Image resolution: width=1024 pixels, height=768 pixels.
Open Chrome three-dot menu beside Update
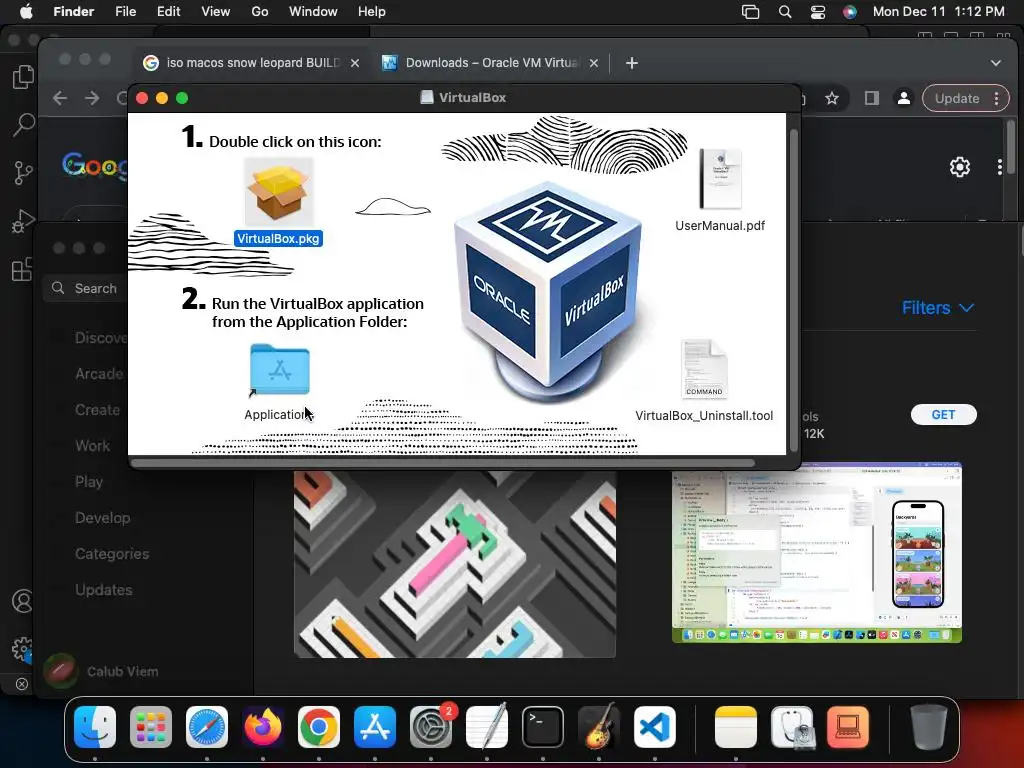(x=997, y=99)
